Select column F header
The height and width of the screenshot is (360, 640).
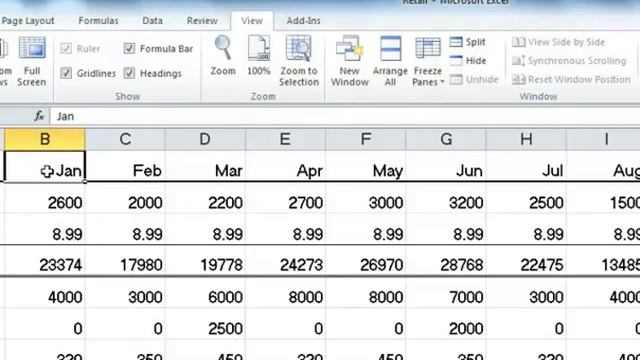pyautogui.click(x=366, y=139)
